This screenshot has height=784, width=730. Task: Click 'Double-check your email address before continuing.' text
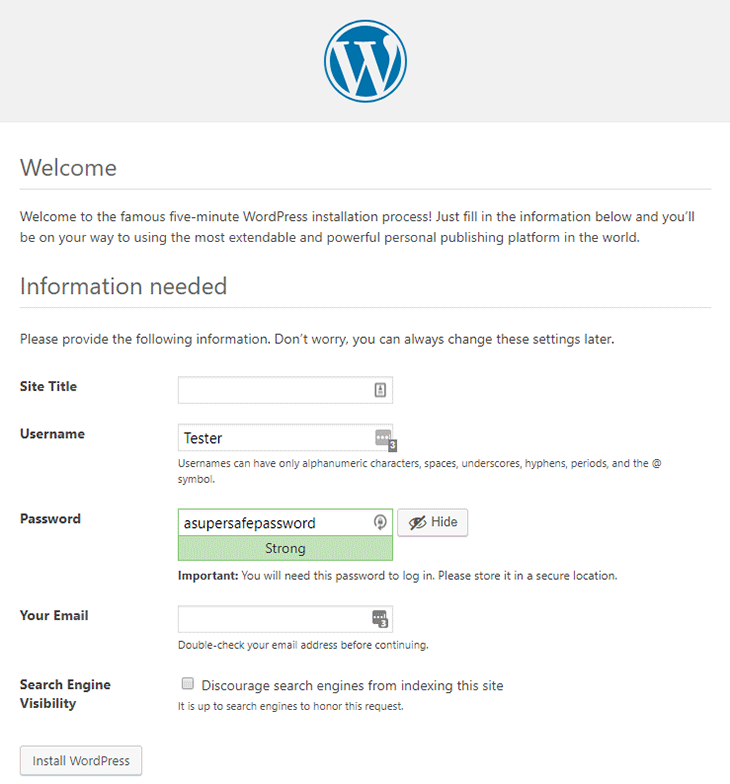tap(303, 645)
